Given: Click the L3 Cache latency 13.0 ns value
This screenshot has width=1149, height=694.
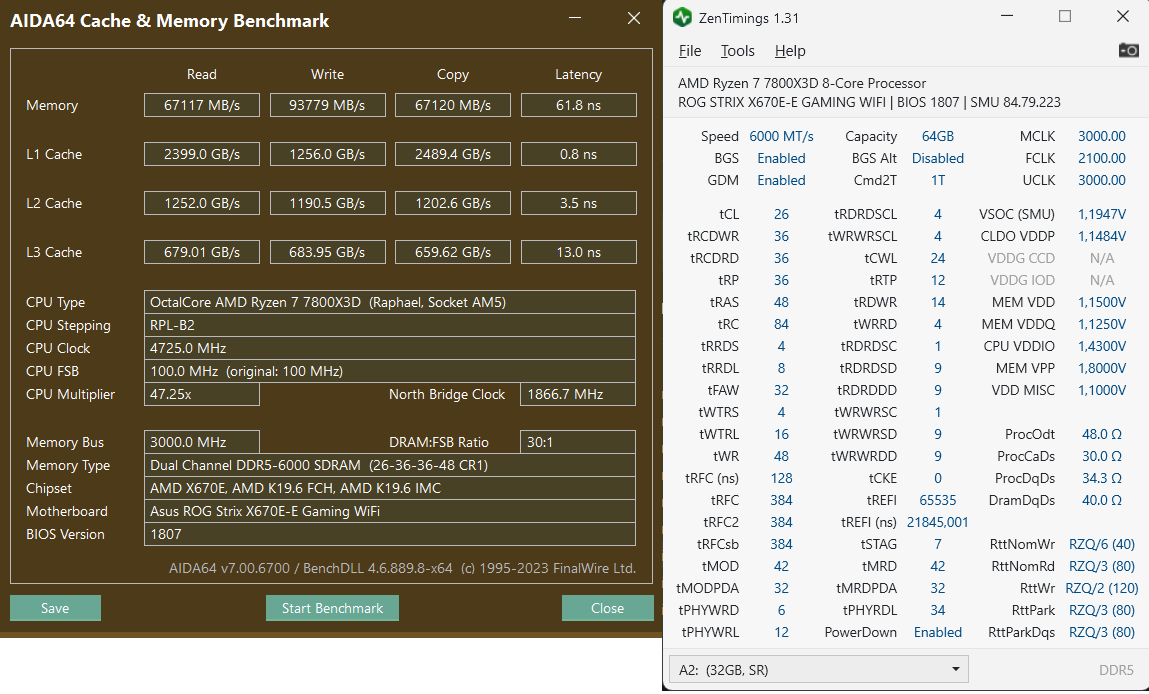Looking at the screenshot, I should pyautogui.click(x=579, y=252).
